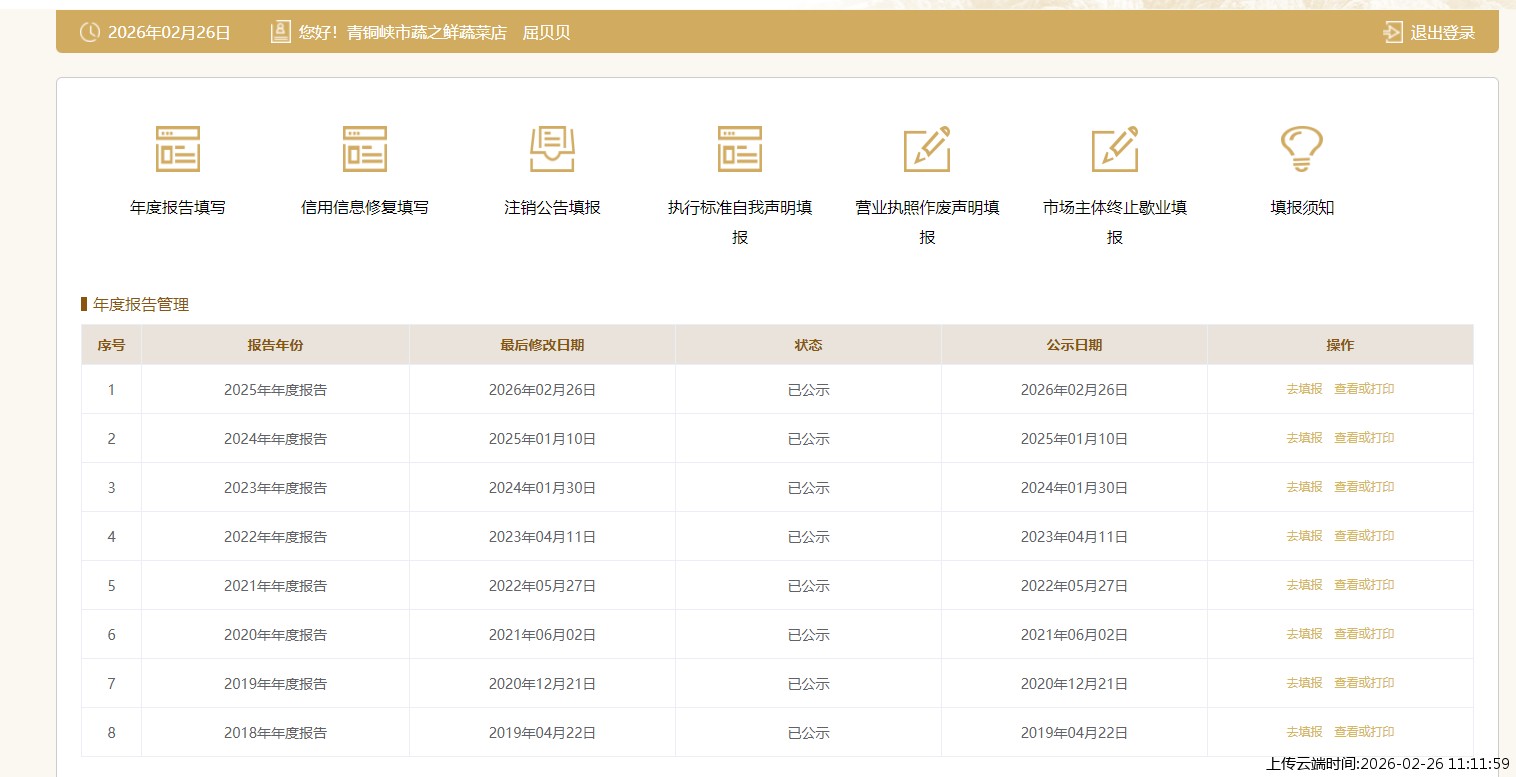Click the 填报须知 lightbulb icon

(1302, 149)
